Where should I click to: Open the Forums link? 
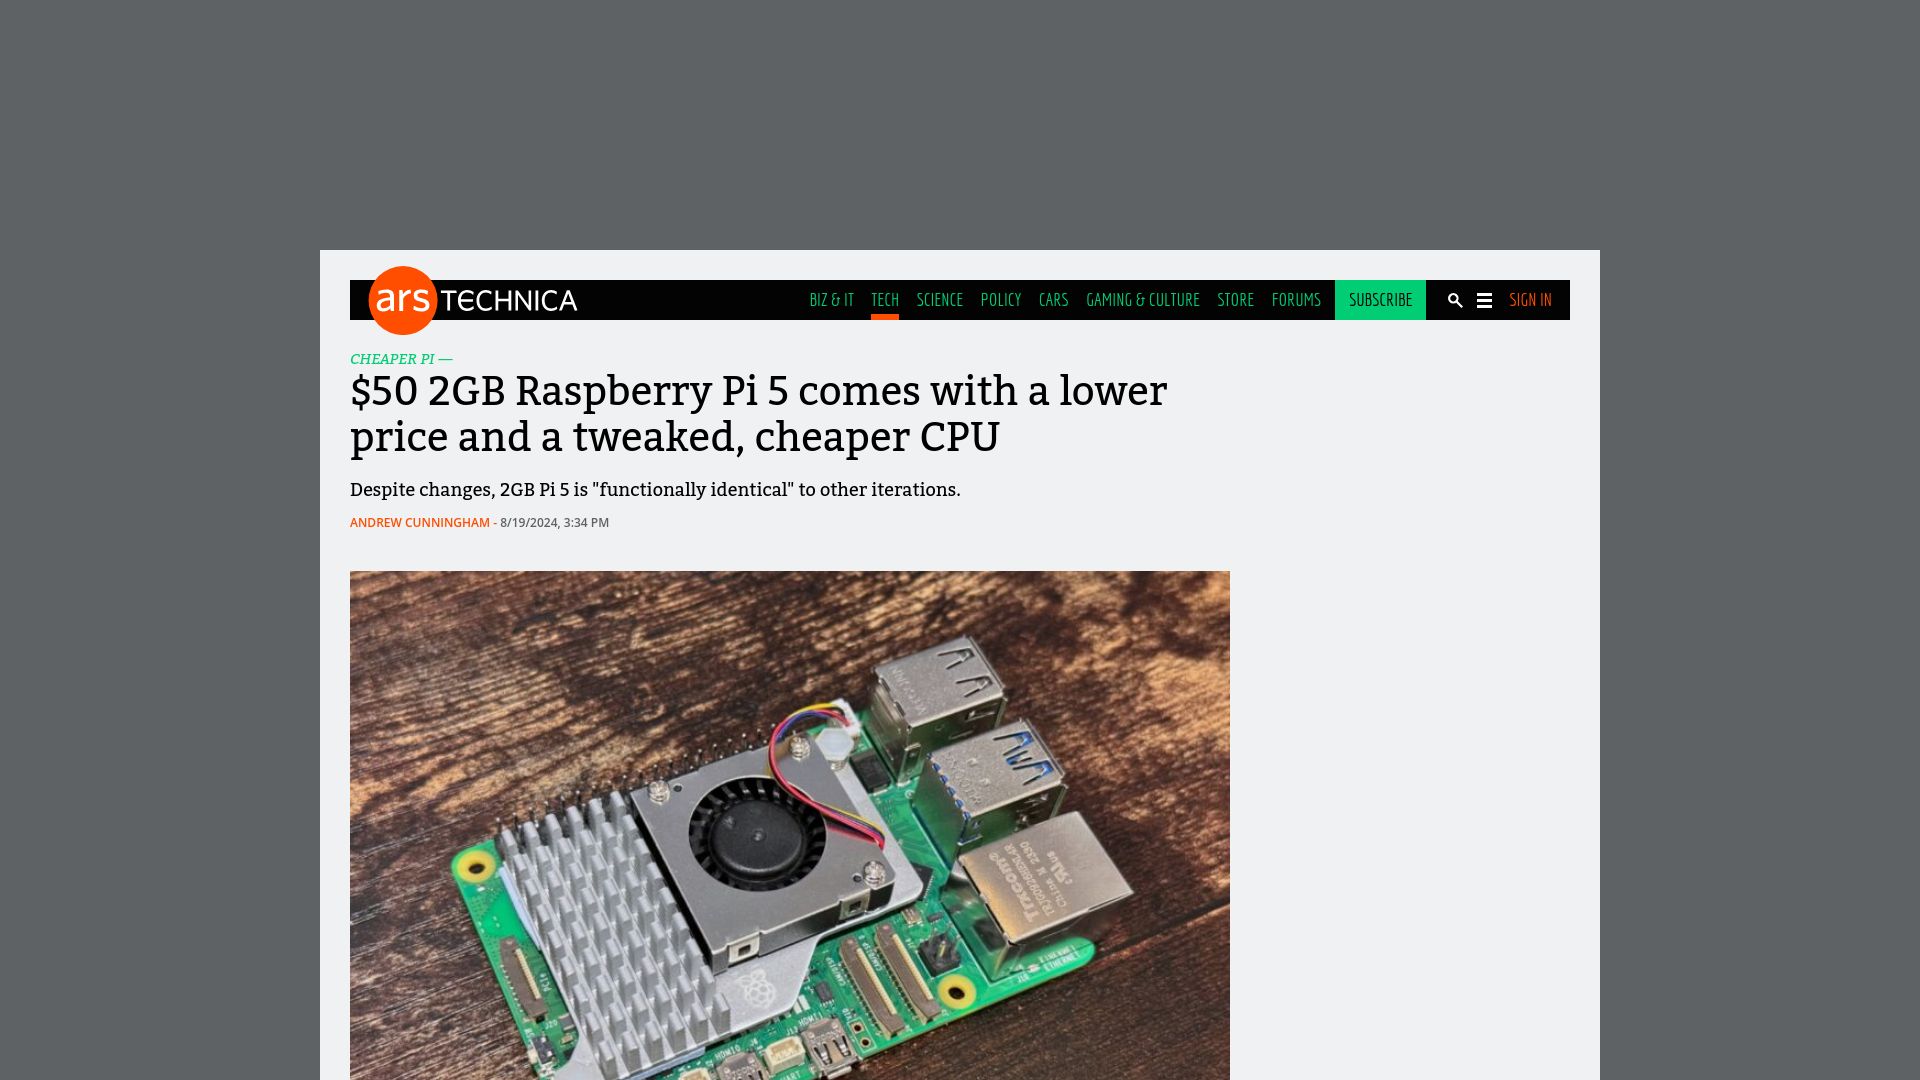pos(1296,300)
